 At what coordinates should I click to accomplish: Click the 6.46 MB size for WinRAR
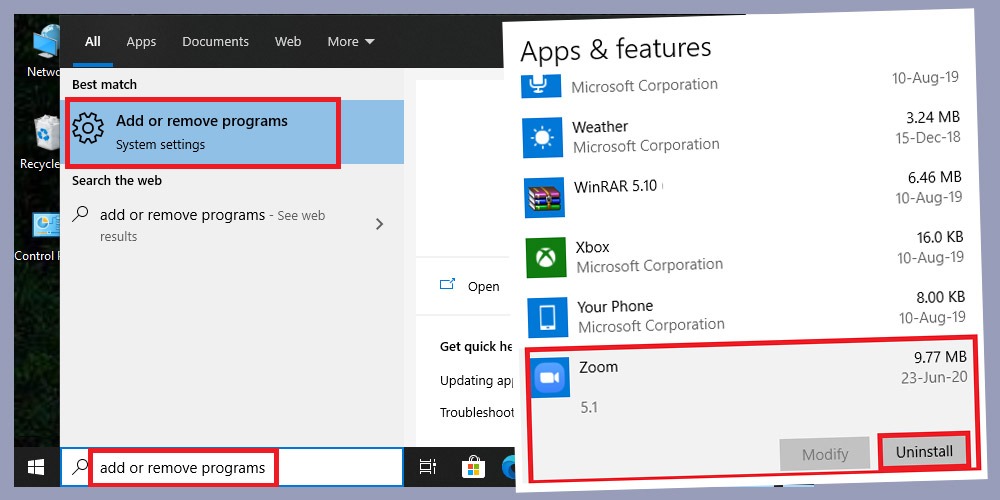click(x=935, y=177)
